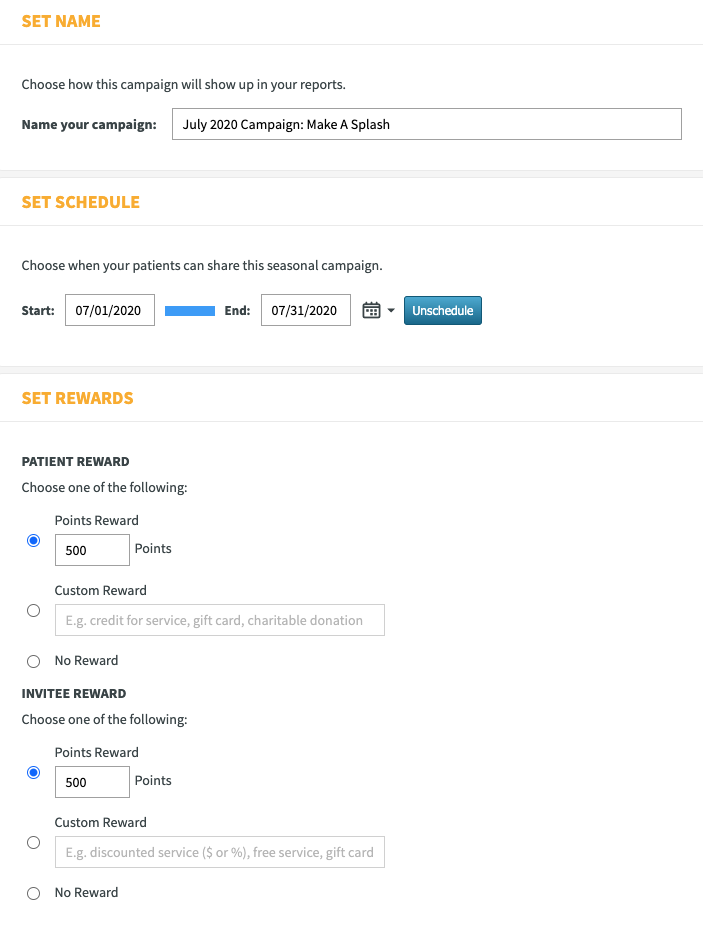Choose Invitee Reward Custom Reward radio button
The height and width of the screenshot is (927, 703).
tap(34, 842)
